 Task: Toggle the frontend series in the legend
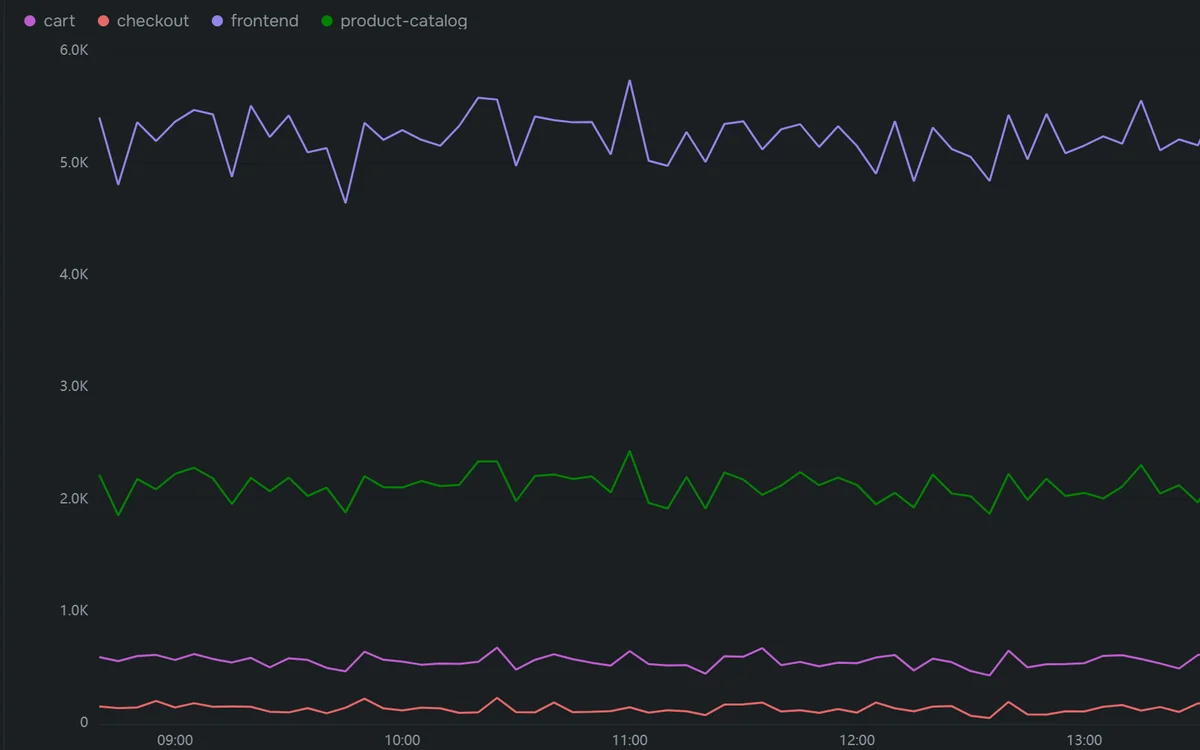[x=255, y=21]
